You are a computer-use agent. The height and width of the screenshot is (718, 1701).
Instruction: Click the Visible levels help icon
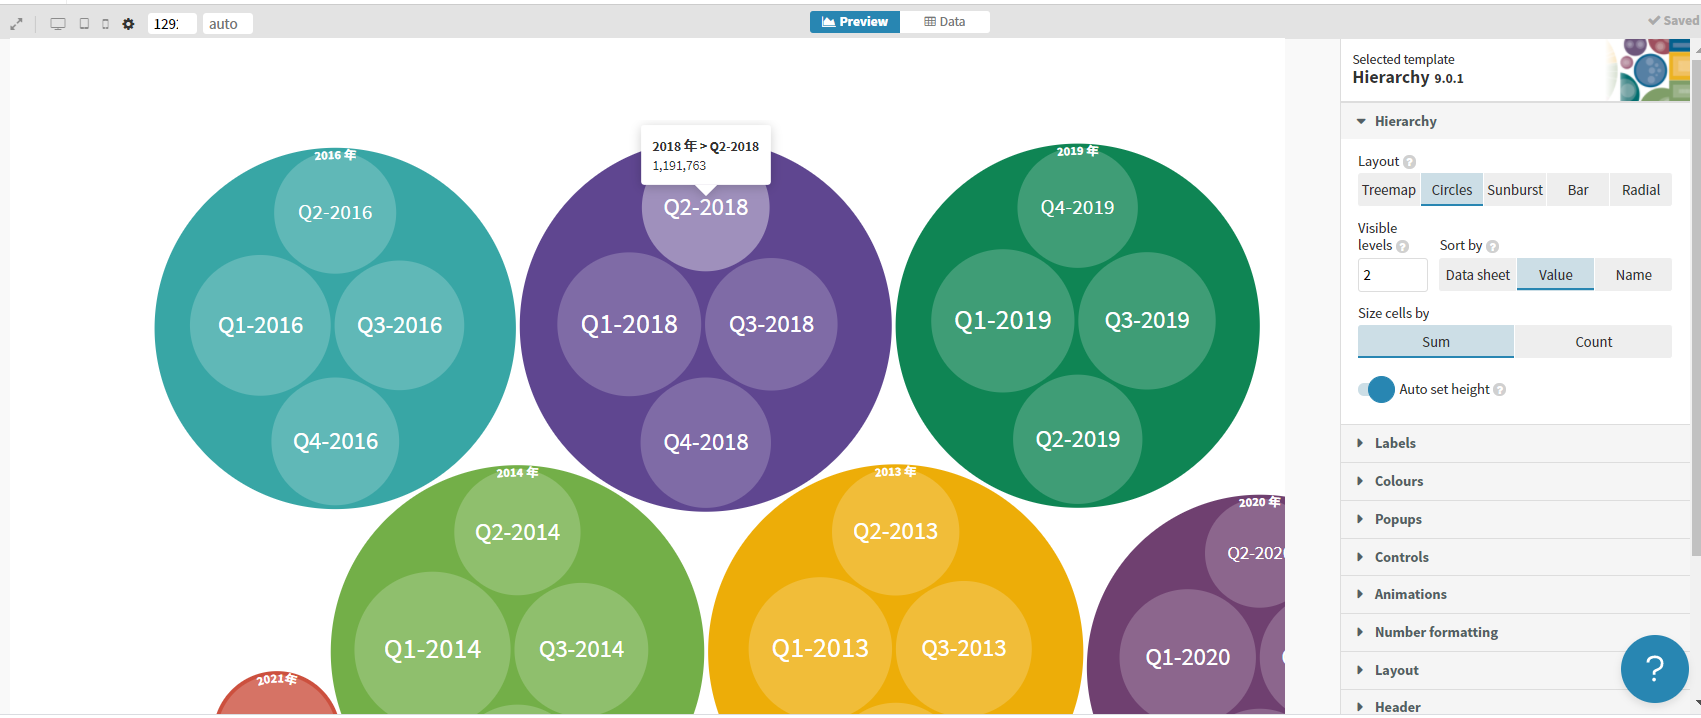[x=1402, y=246]
